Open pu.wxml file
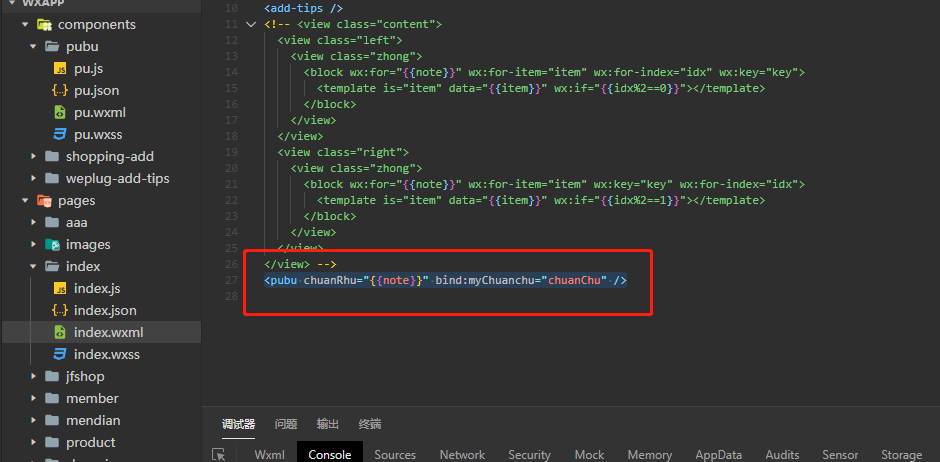Image resolution: width=940 pixels, height=462 pixels. point(100,113)
